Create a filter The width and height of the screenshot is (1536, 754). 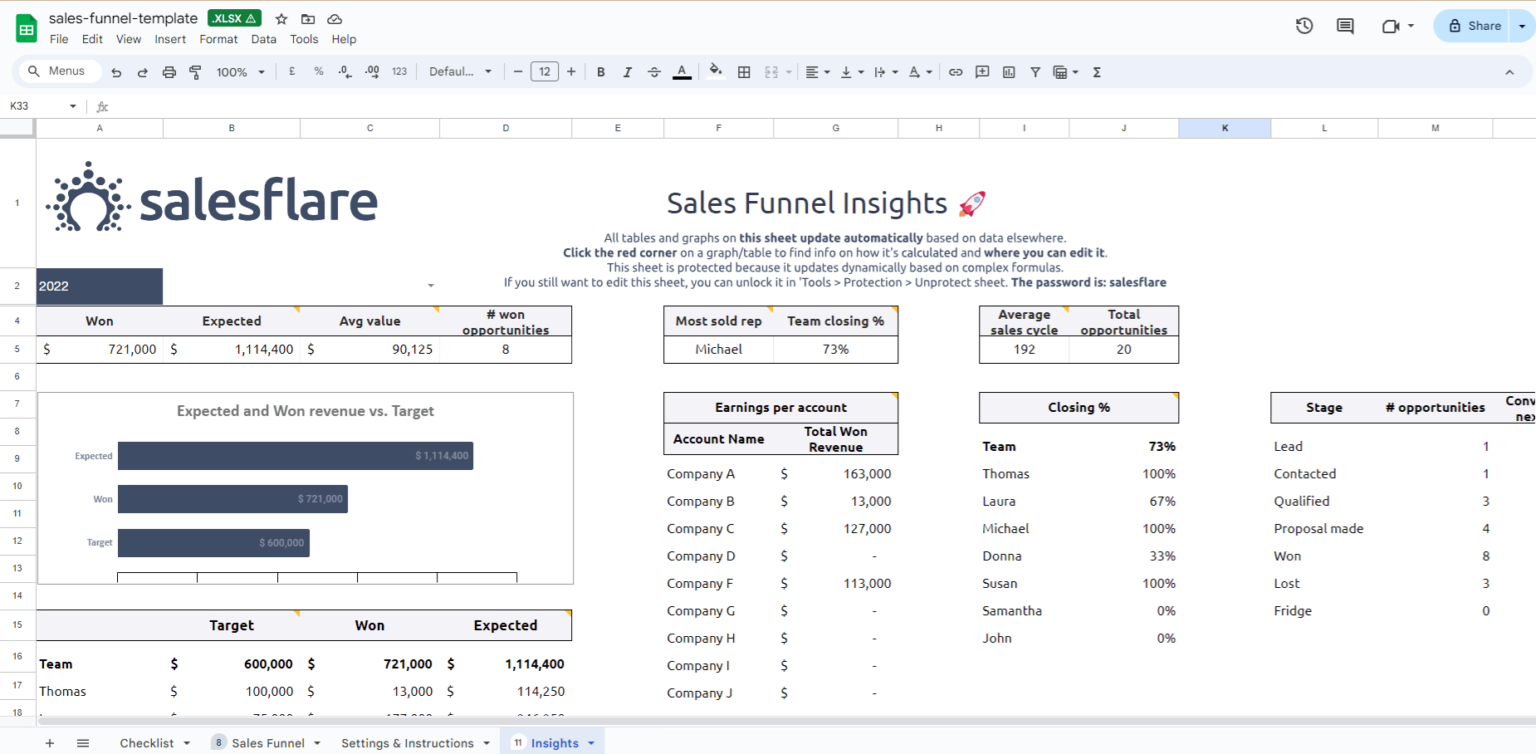(1035, 71)
